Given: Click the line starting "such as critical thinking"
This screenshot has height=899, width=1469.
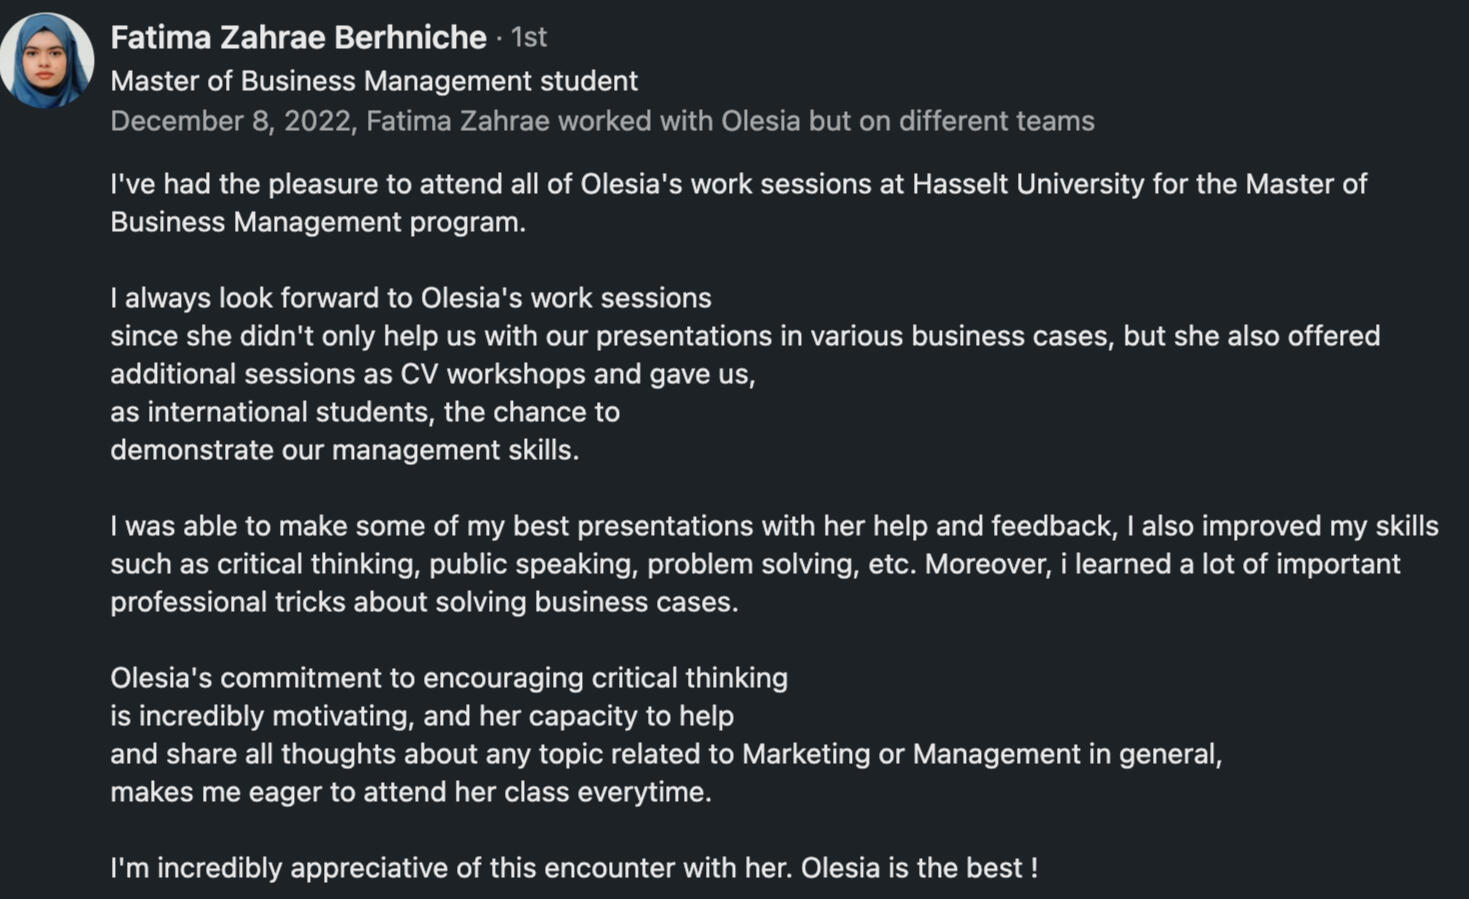Looking at the screenshot, I should (754, 564).
